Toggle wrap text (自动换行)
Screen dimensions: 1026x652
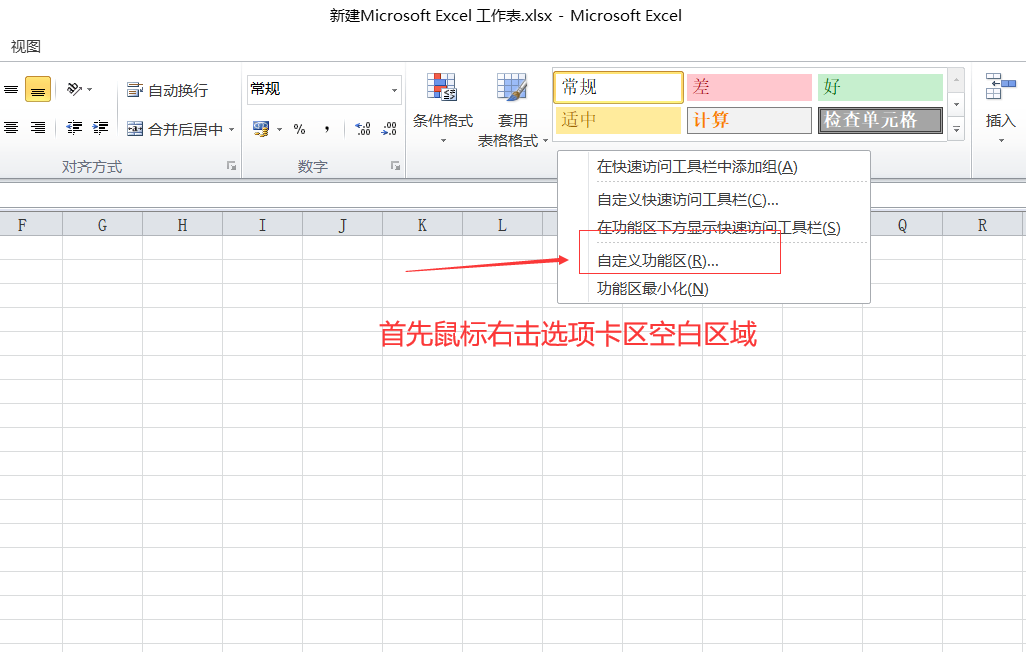coord(168,90)
